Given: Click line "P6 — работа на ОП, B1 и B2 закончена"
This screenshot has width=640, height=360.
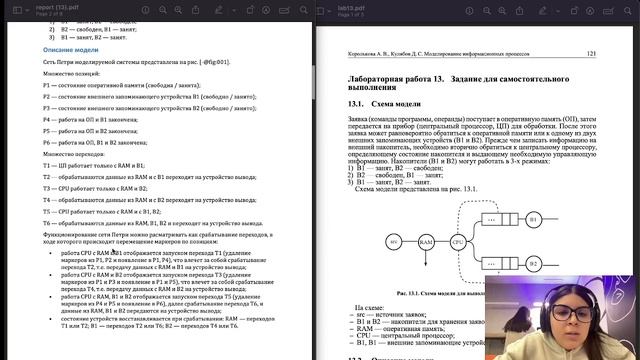Looking at the screenshot, I should click(x=95, y=142).
